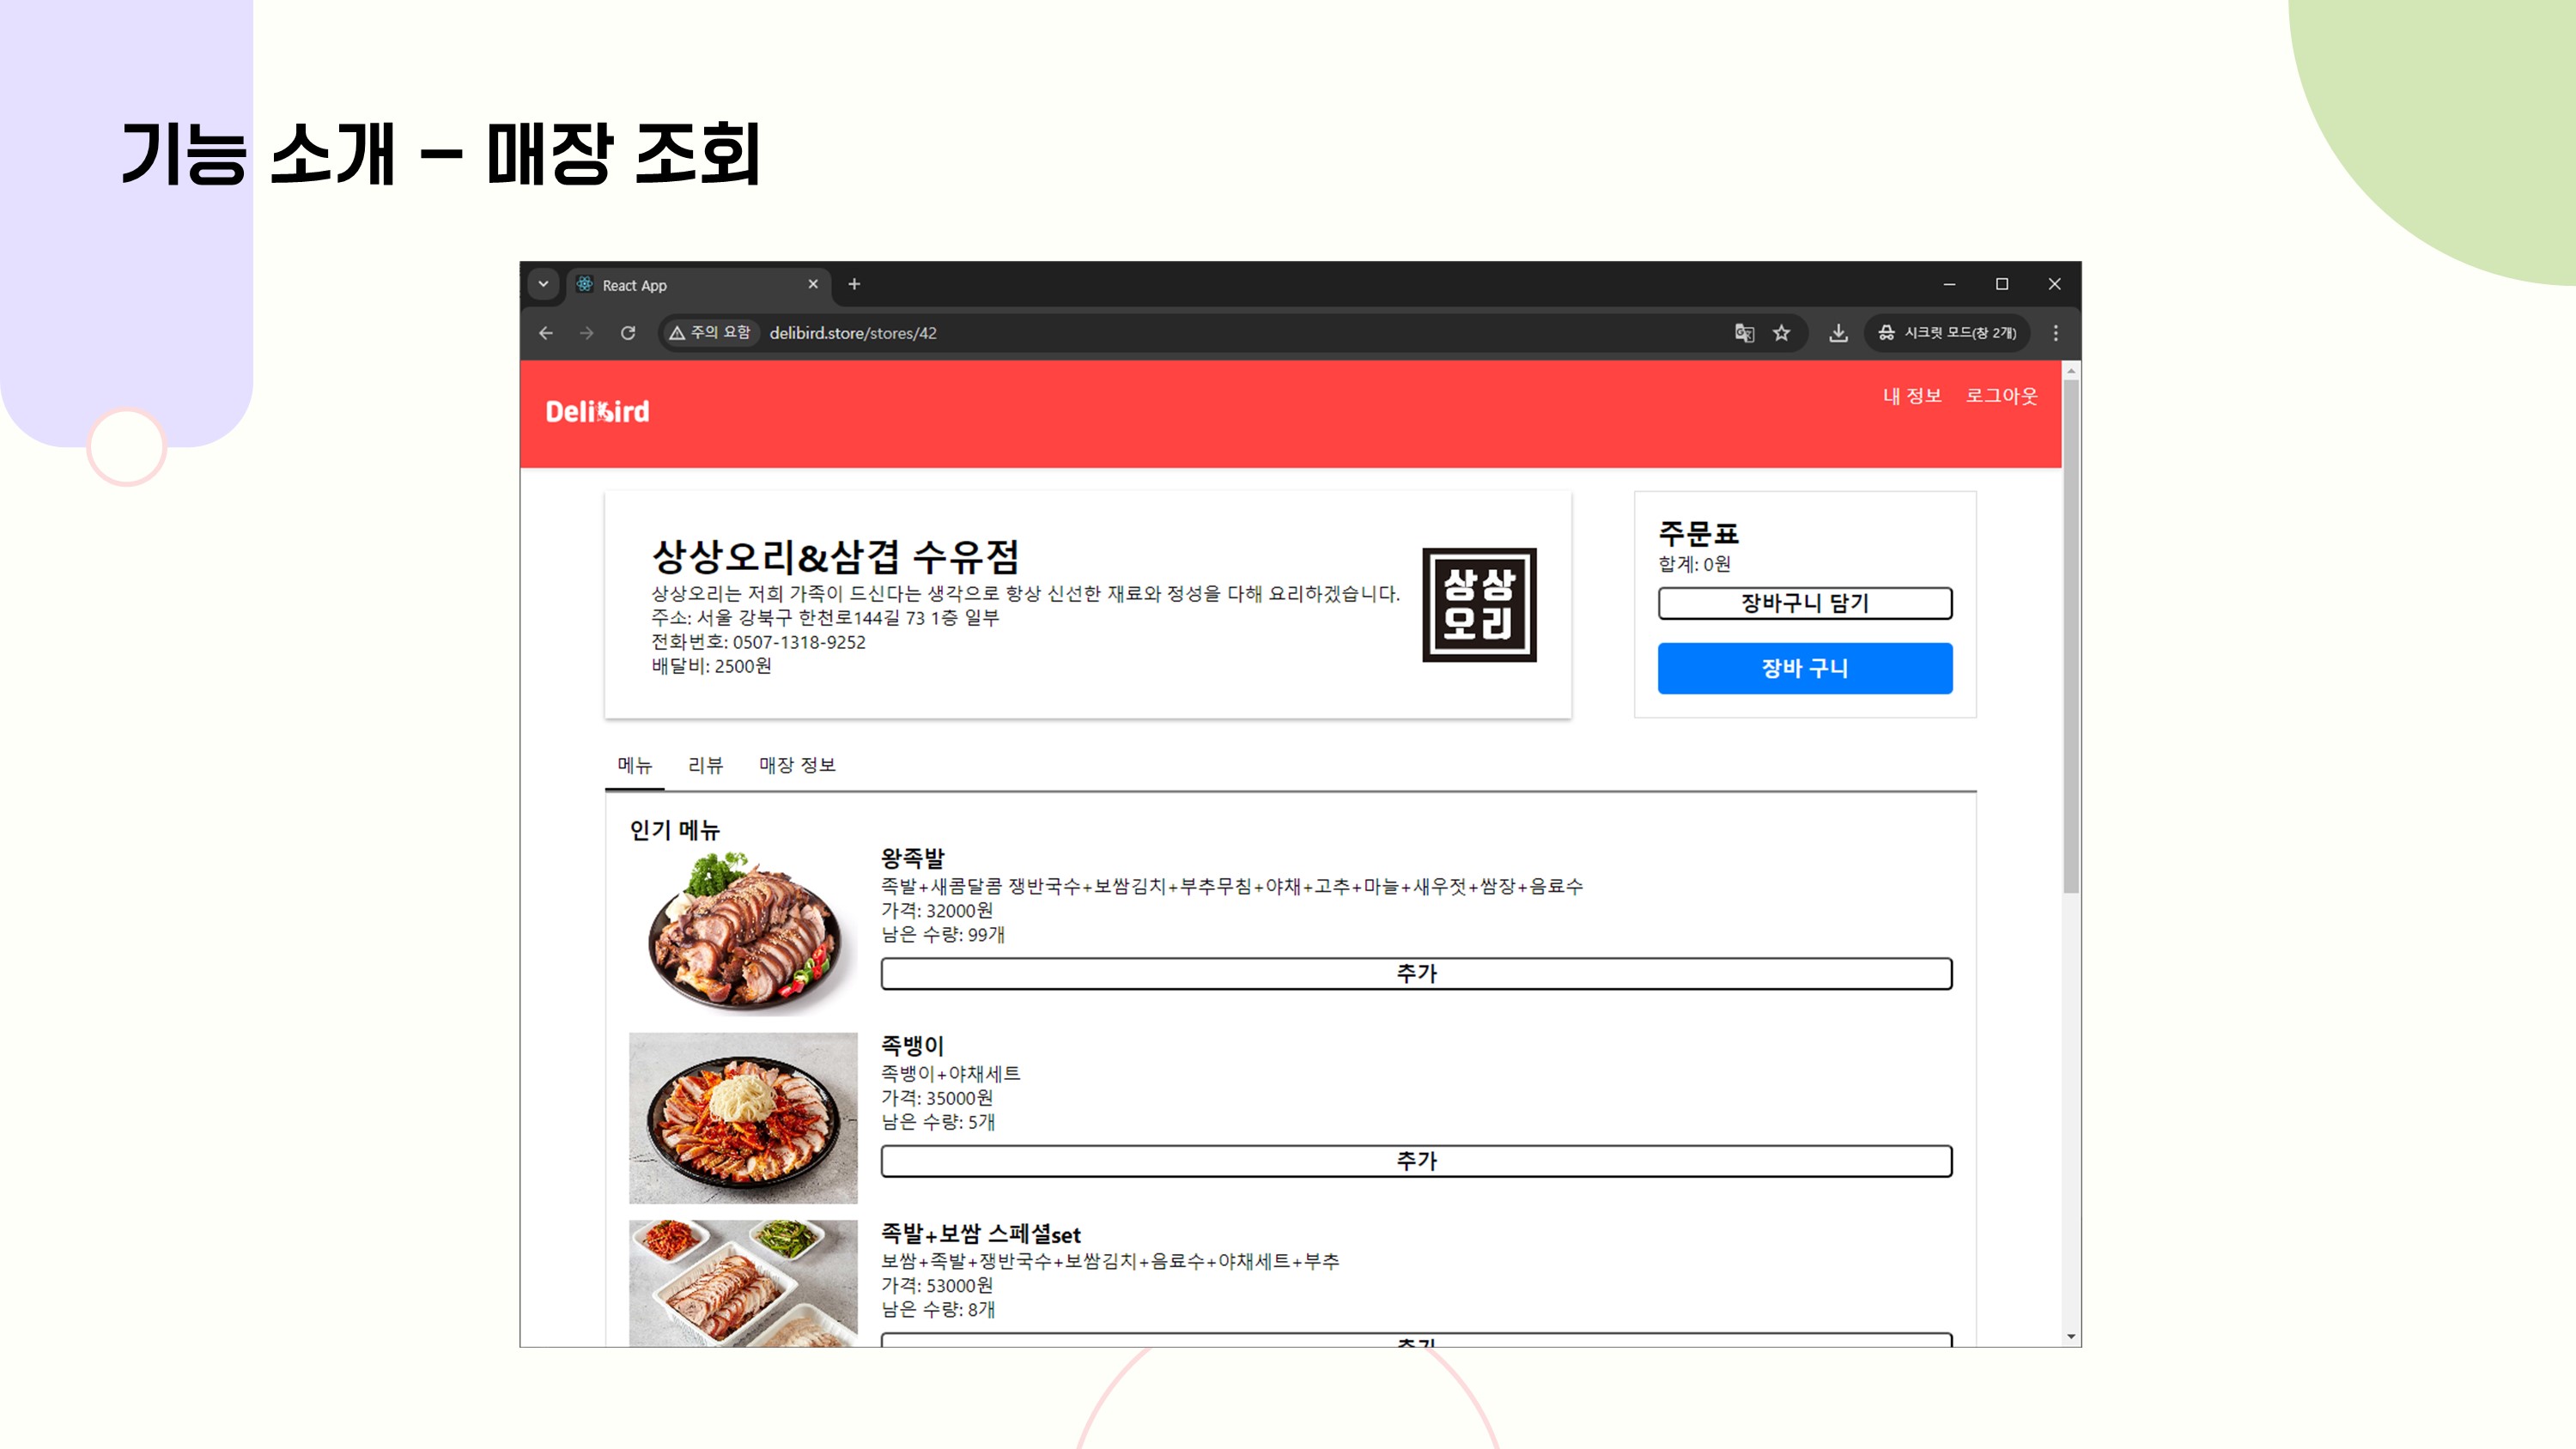
Task: Bookmark page with star icon
Action: point(1782,333)
